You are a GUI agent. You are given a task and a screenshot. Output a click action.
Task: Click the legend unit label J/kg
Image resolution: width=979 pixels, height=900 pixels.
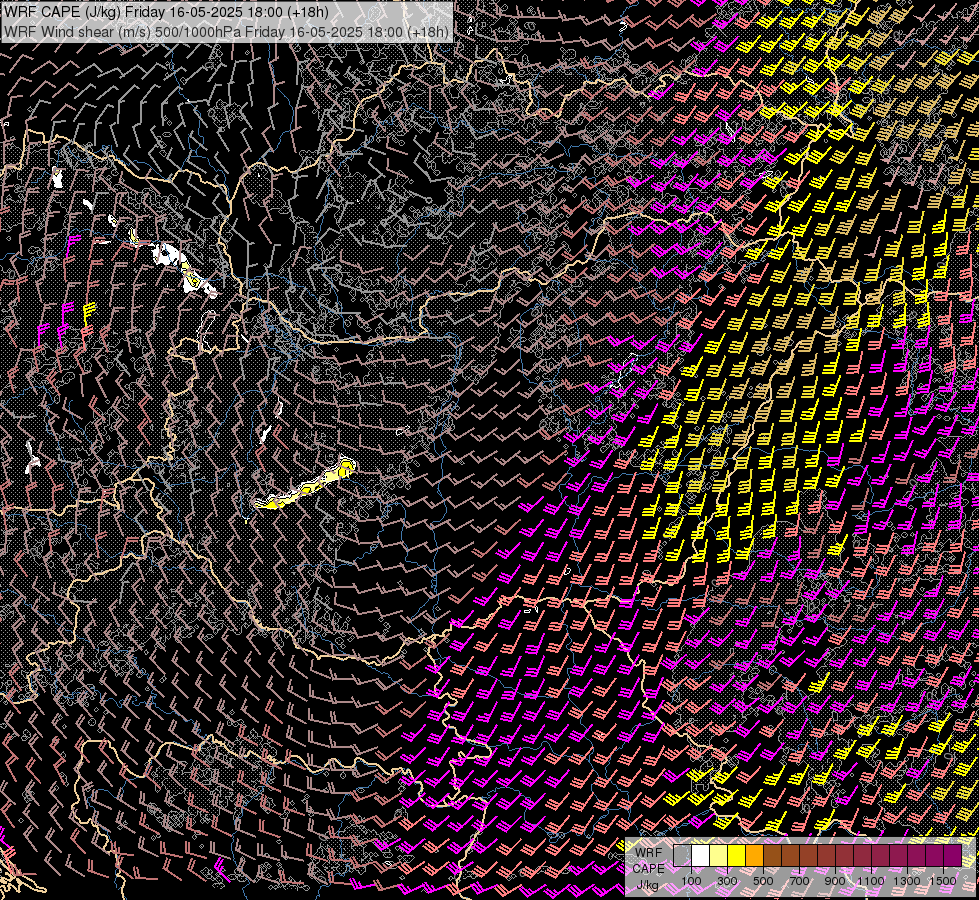(647, 885)
